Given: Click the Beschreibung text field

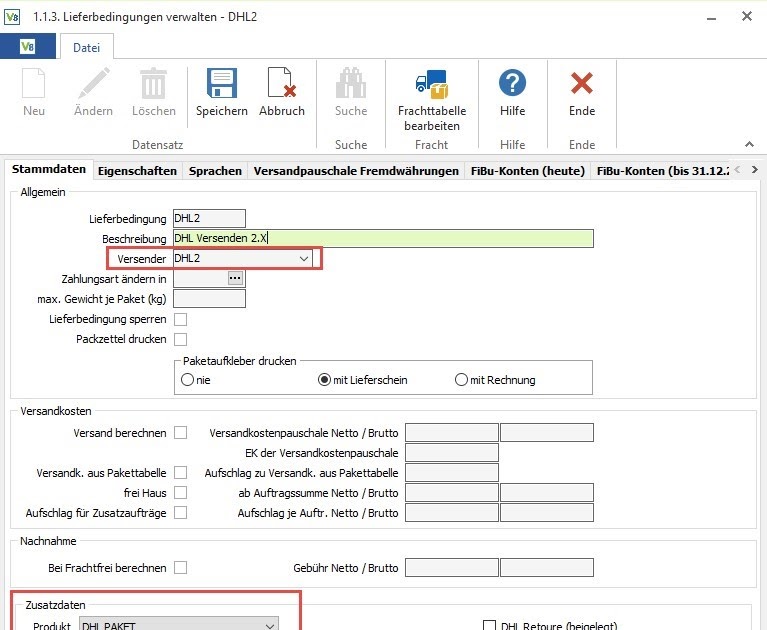Looking at the screenshot, I should (x=383, y=238).
